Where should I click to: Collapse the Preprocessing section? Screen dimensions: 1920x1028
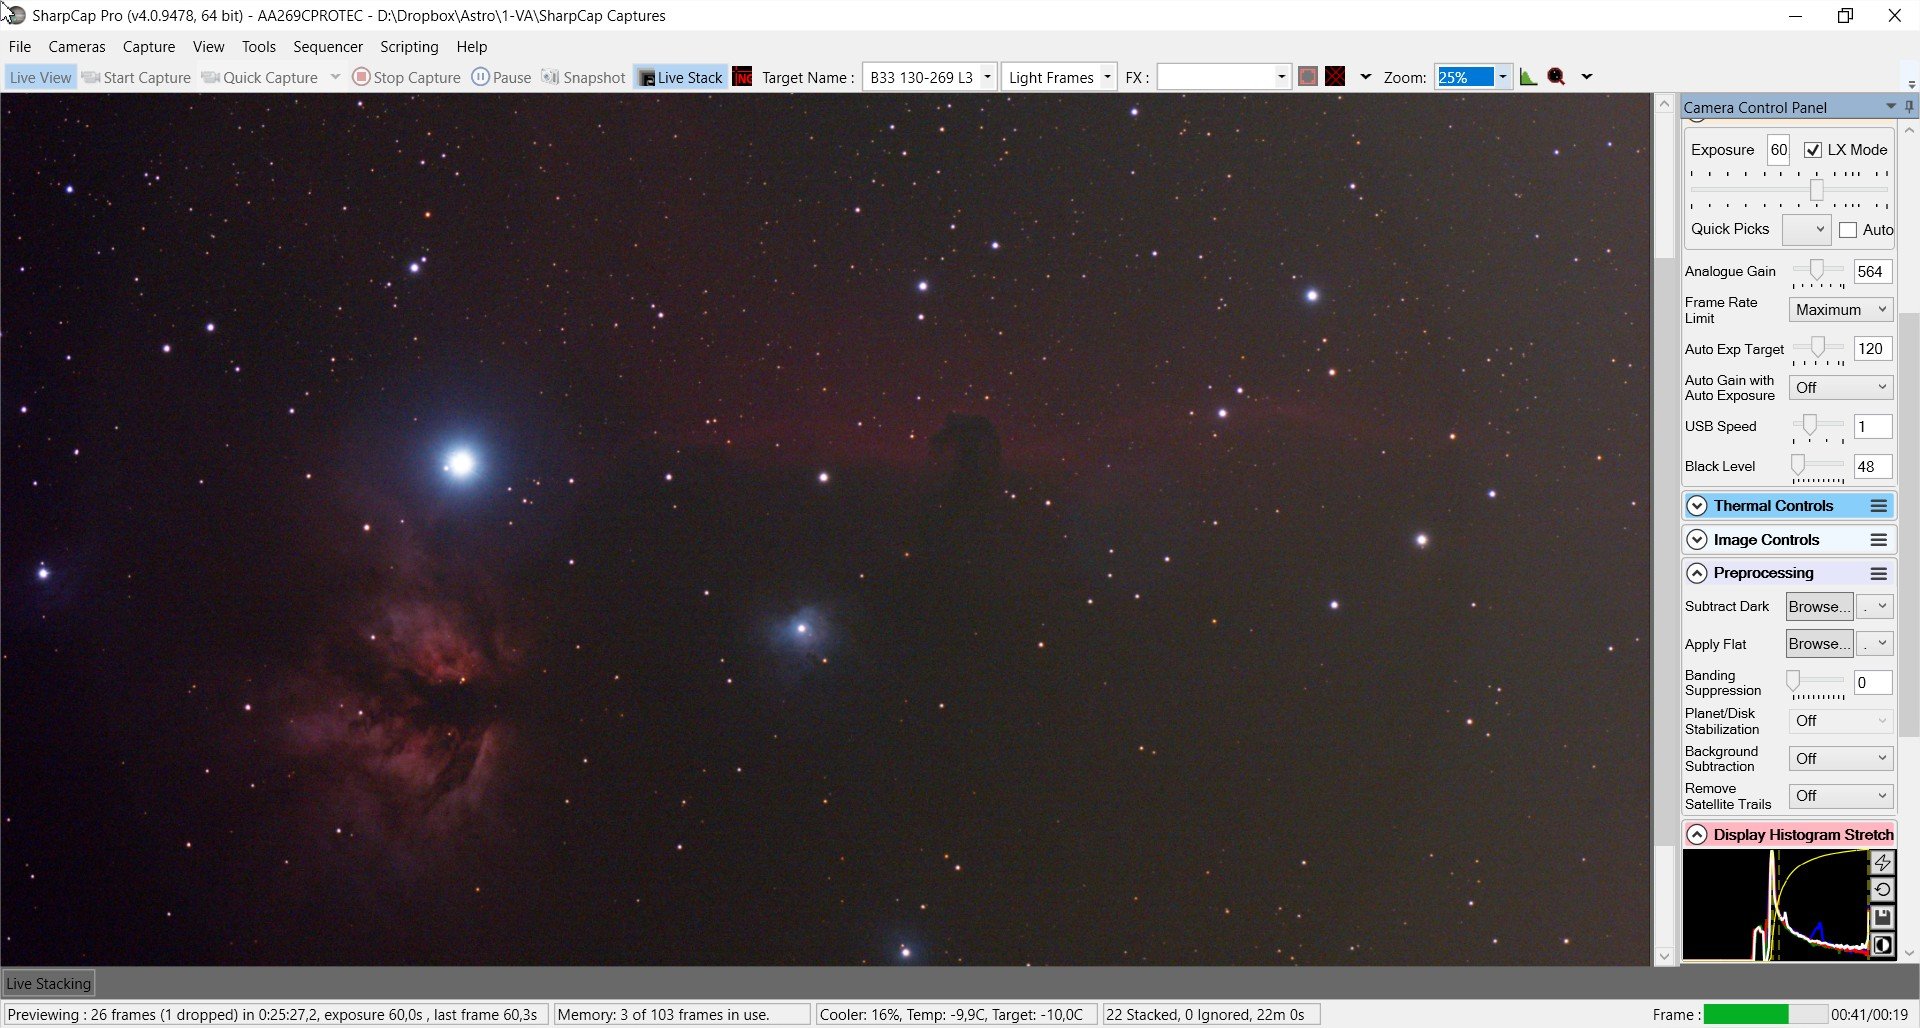pos(1697,573)
